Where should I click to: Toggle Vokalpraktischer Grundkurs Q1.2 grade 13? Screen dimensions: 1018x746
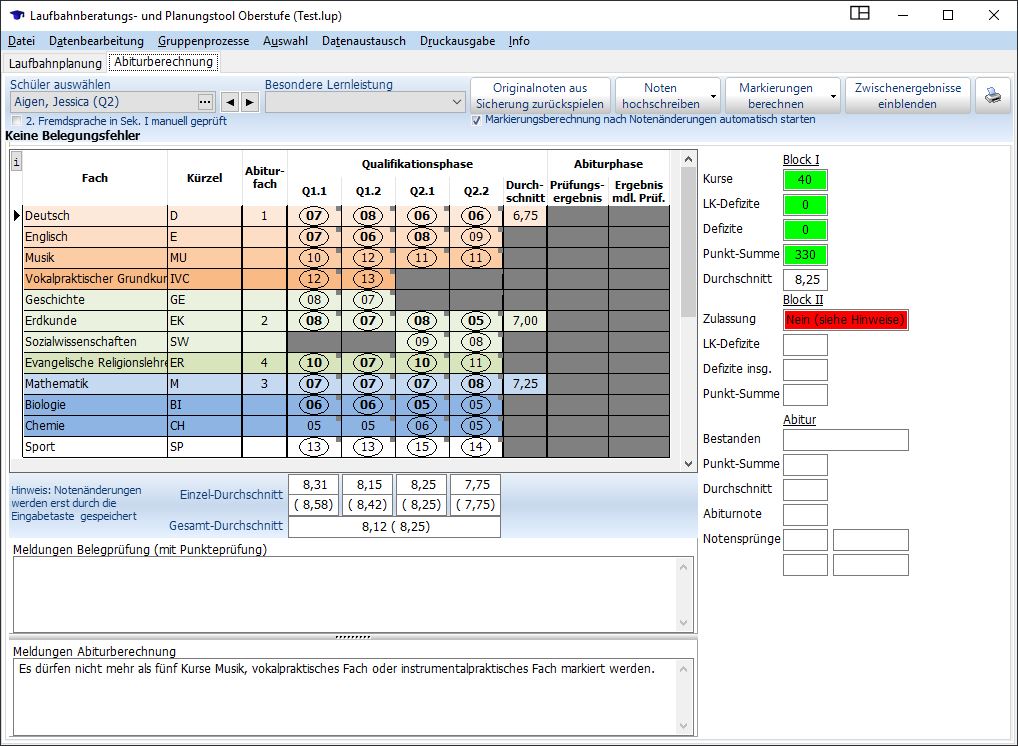[368, 279]
